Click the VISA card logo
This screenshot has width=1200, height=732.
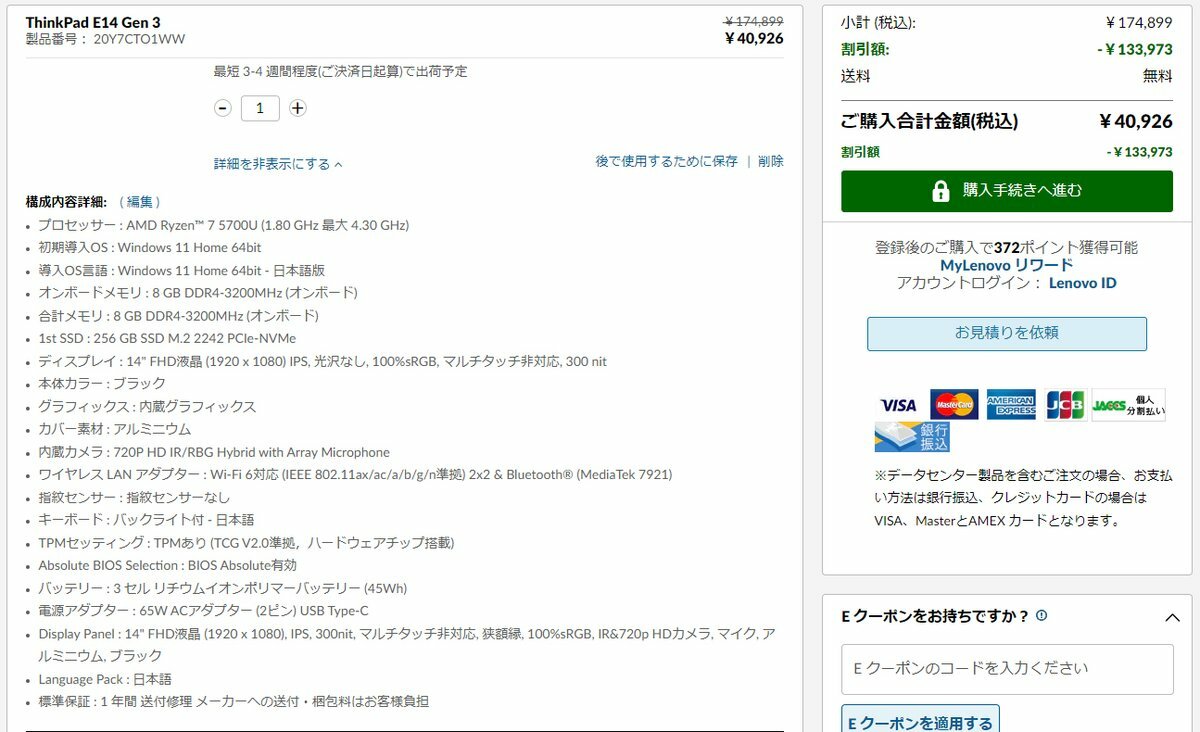(x=898, y=405)
